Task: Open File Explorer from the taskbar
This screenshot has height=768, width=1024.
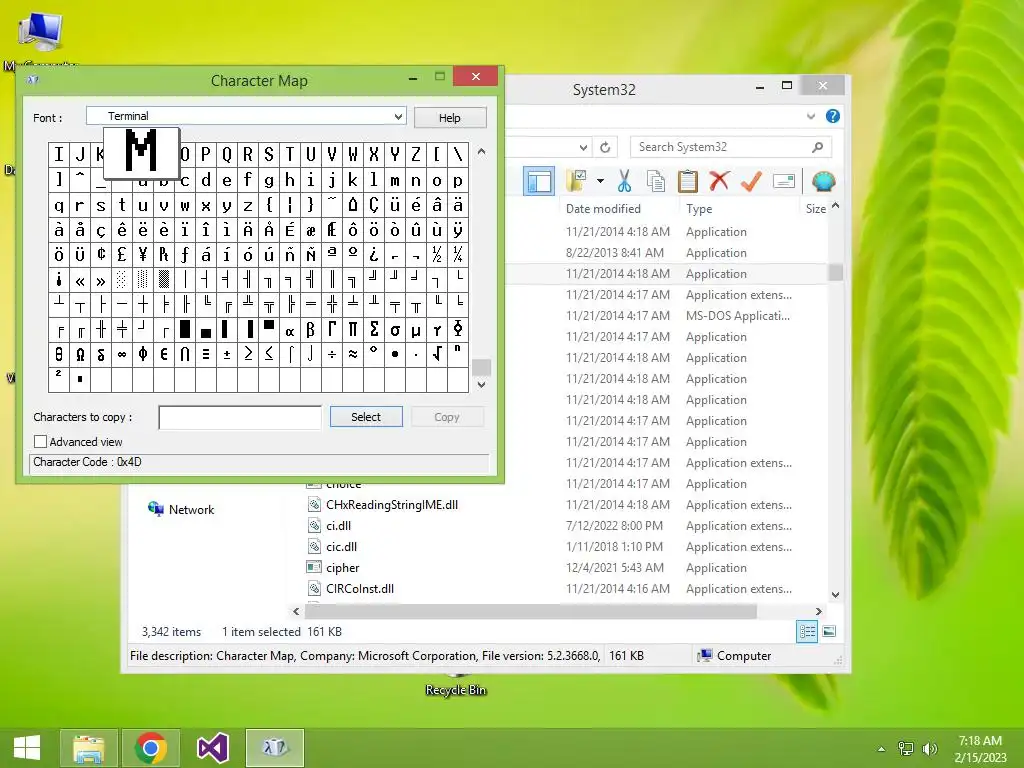Action: (x=89, y=748)
